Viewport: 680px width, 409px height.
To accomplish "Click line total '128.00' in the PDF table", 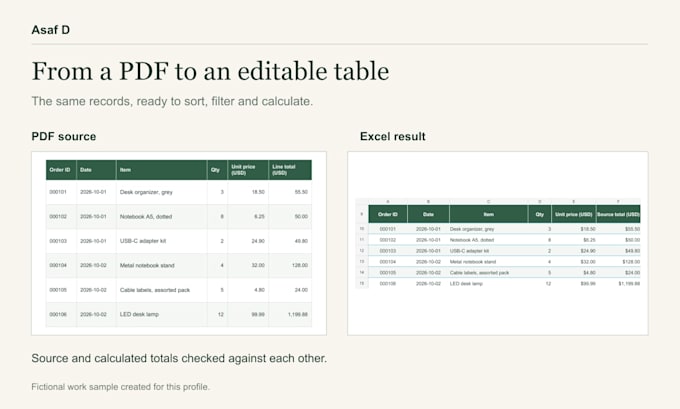I will point(300,265).
